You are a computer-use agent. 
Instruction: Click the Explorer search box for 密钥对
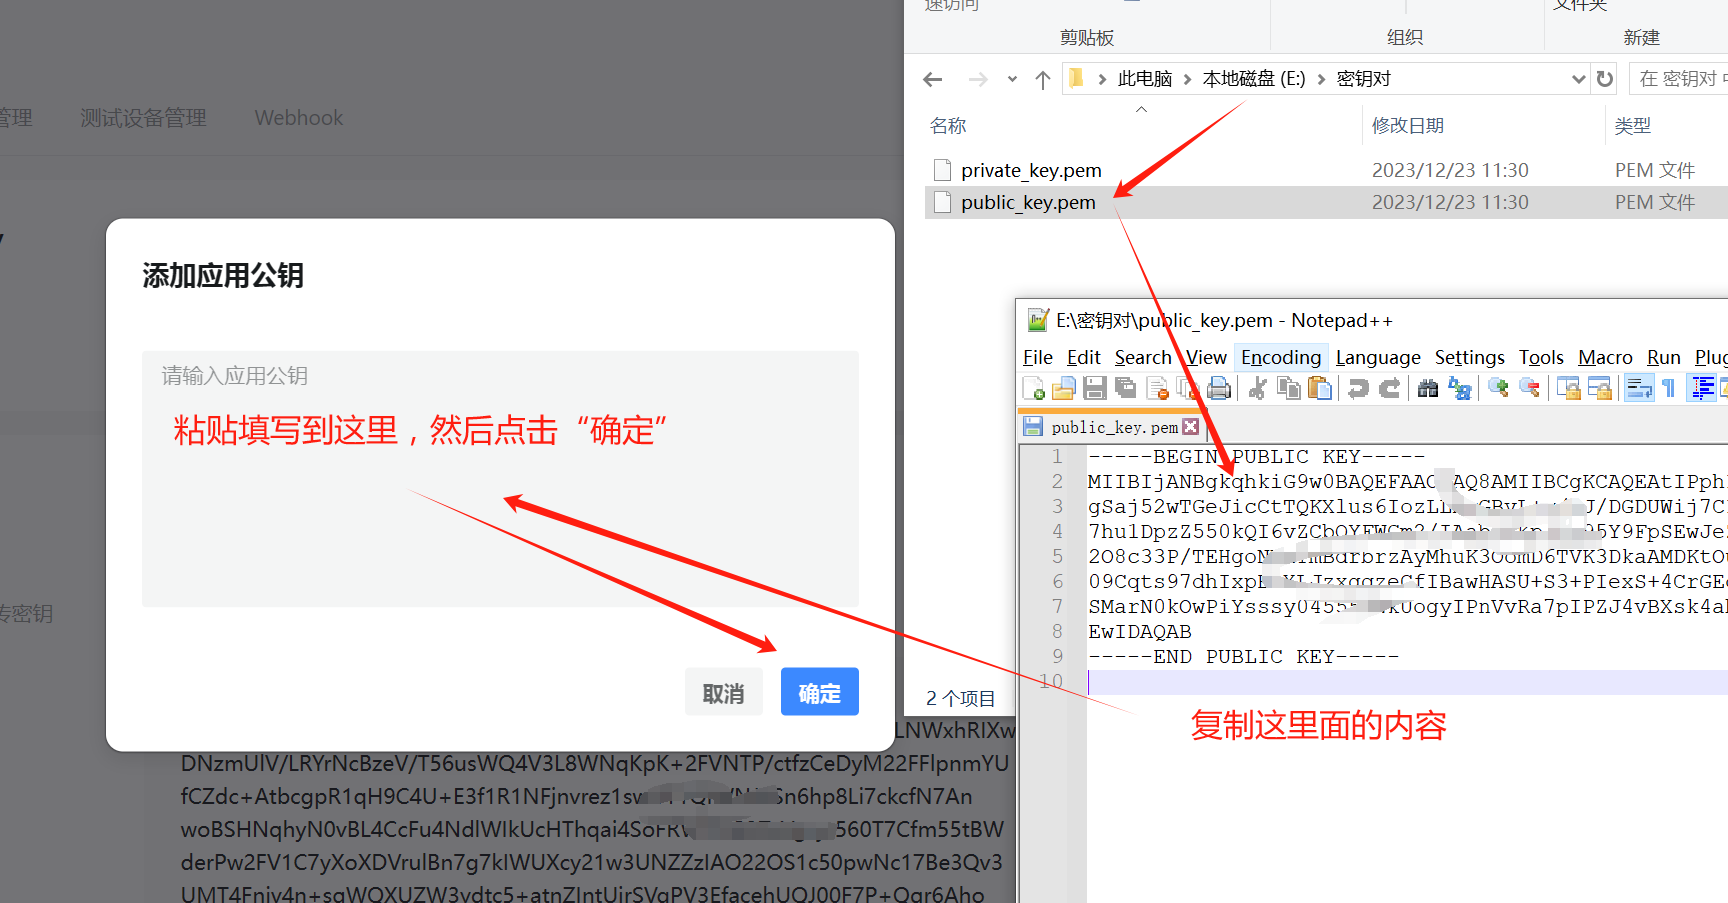1679,79
